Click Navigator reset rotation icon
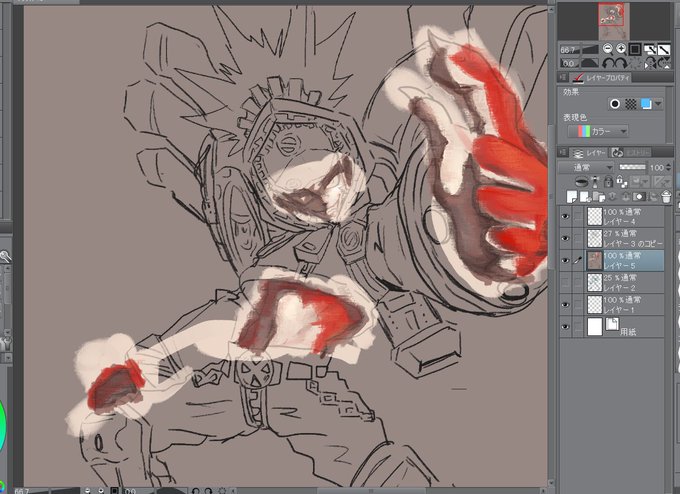 coord(635,63)
